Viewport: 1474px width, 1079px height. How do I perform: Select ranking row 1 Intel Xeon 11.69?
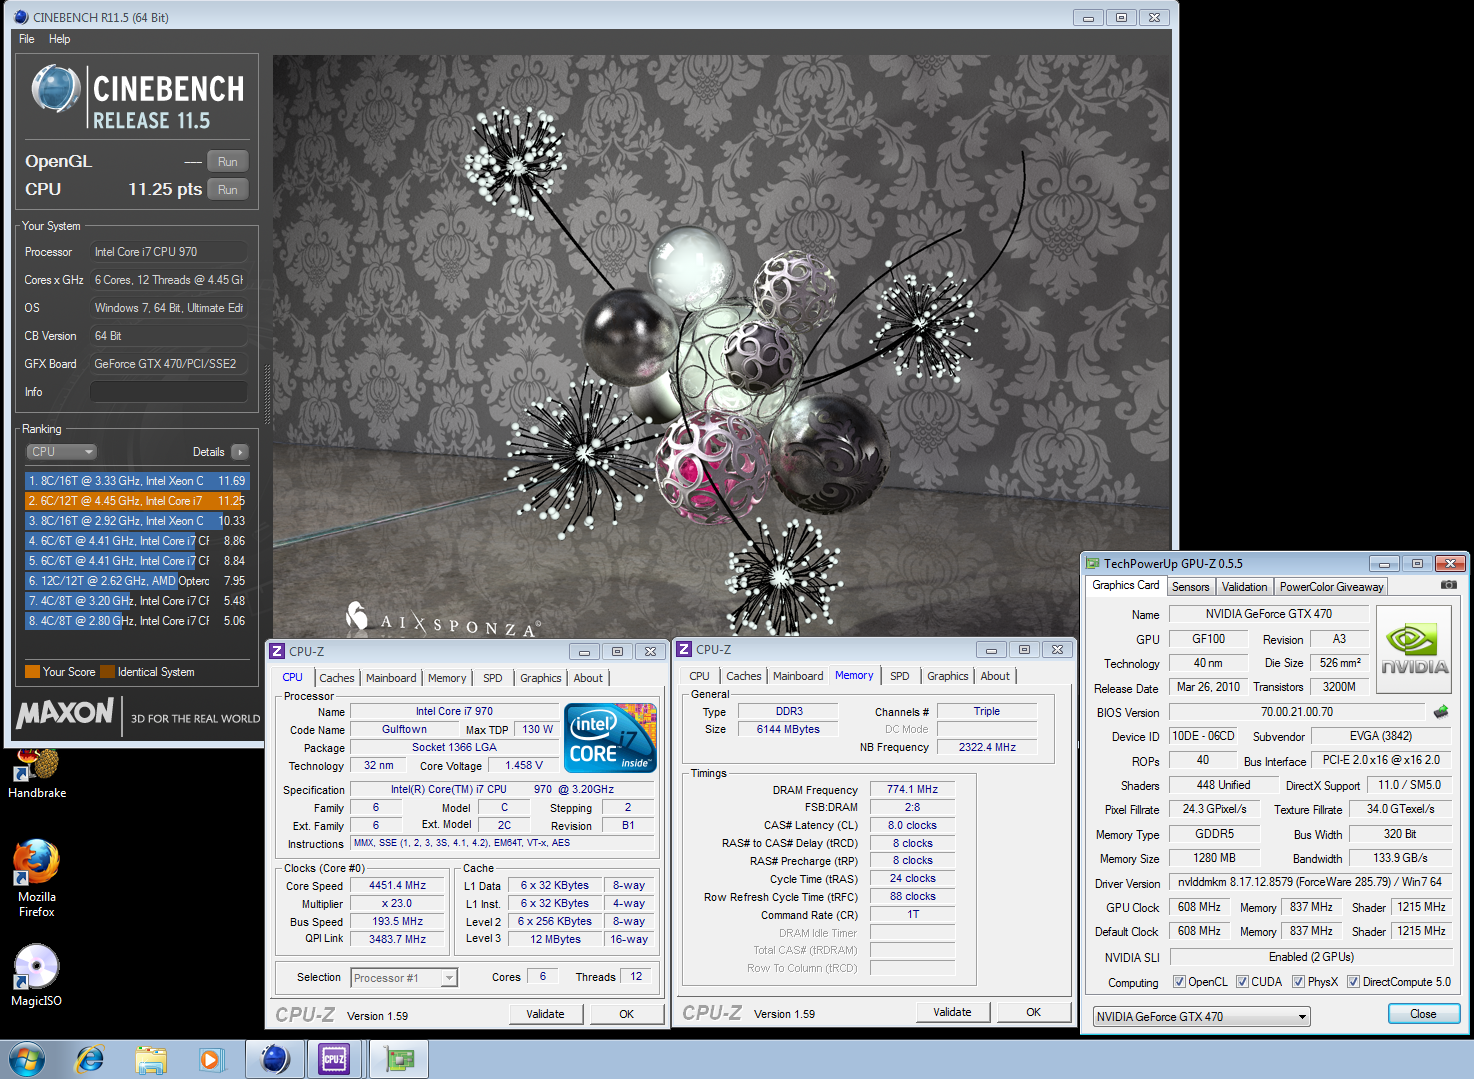click(x=137, y=481)
